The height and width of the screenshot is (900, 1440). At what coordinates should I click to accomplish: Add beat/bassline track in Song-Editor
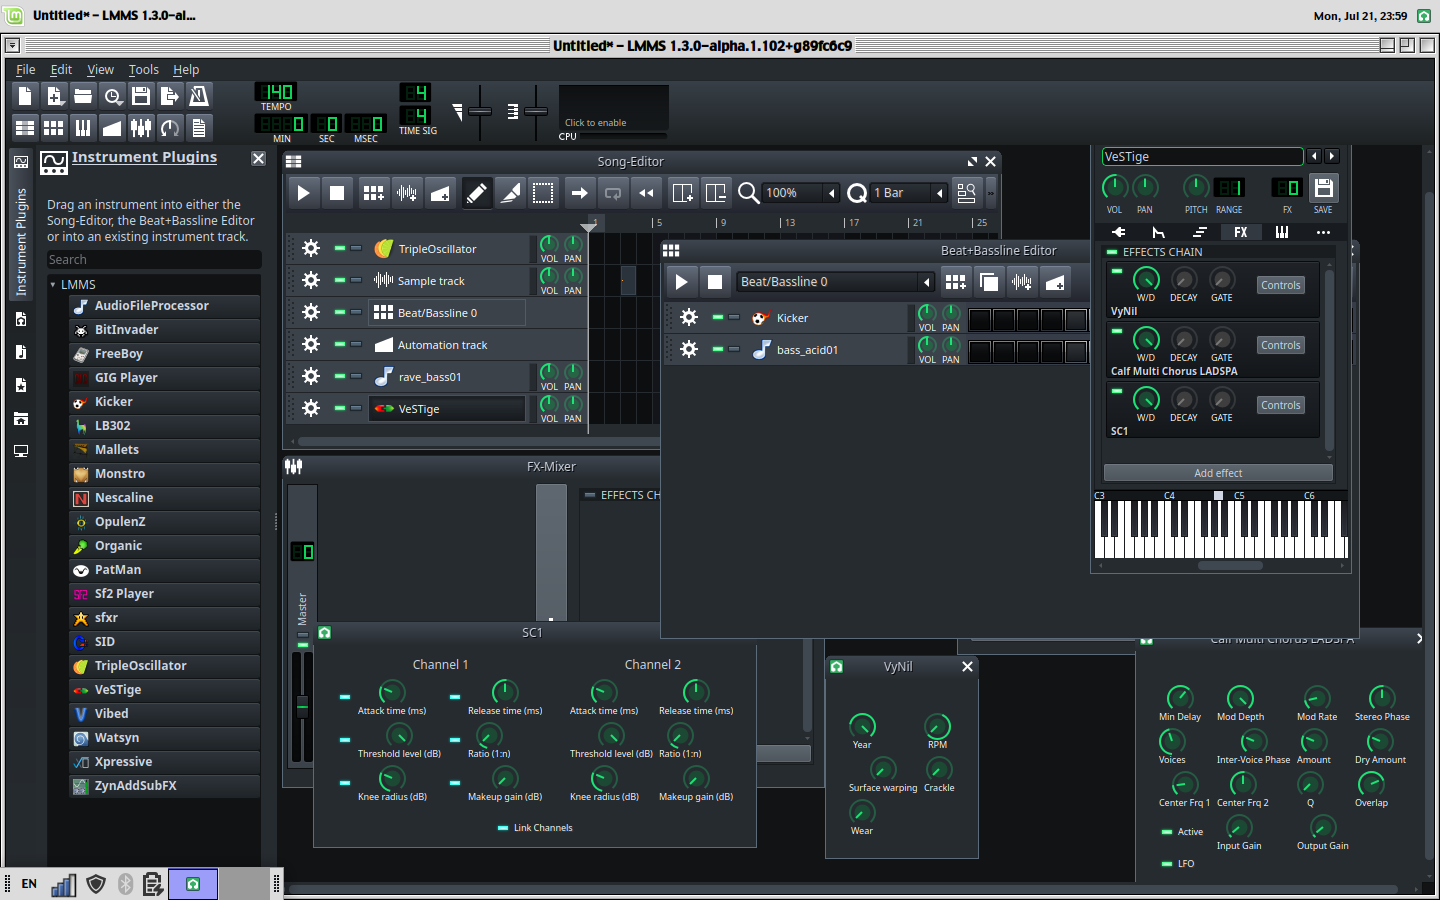click(373, 193)
